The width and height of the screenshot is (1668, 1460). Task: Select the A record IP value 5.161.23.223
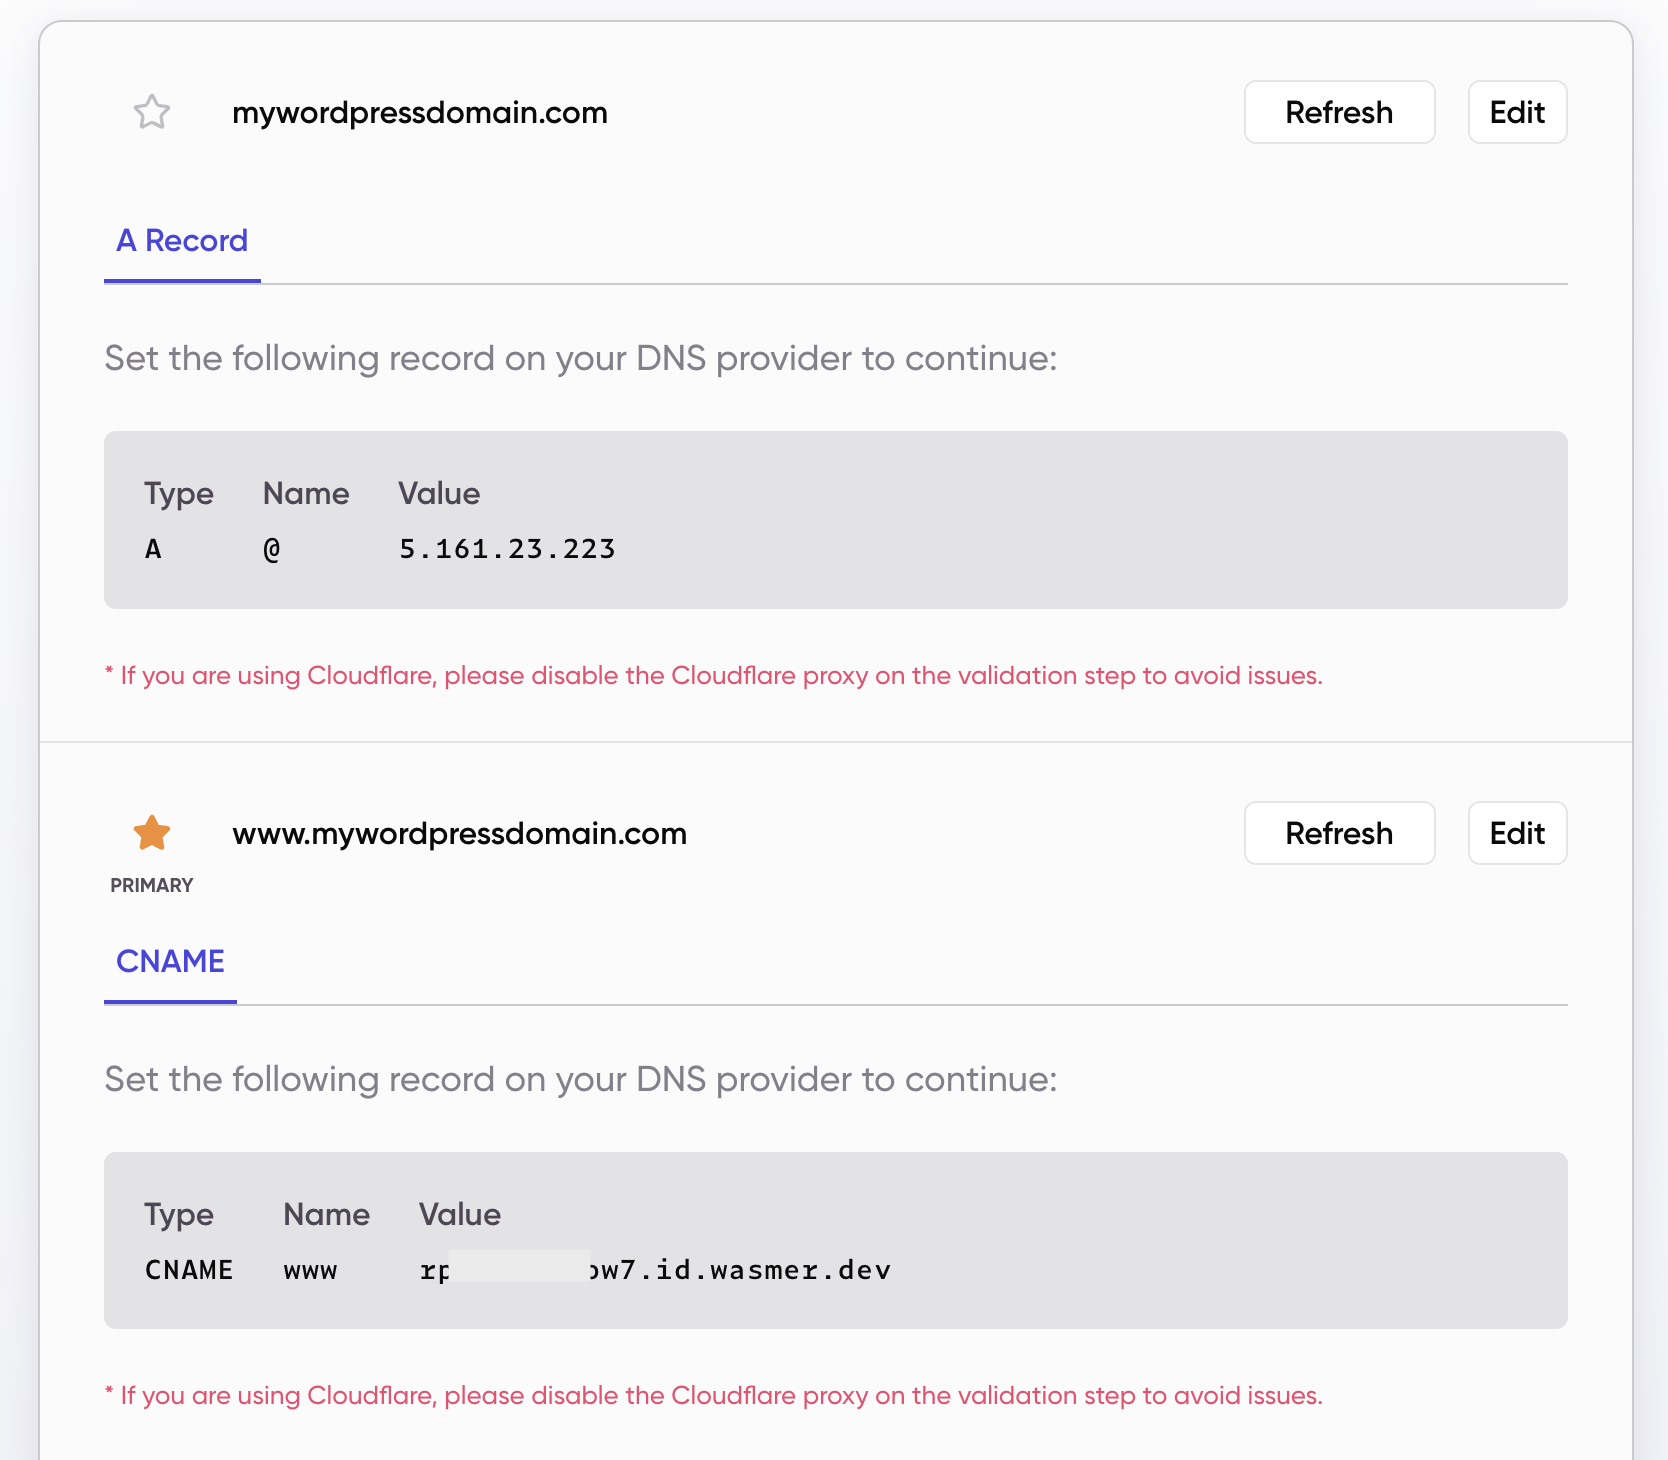coord(507,548)
